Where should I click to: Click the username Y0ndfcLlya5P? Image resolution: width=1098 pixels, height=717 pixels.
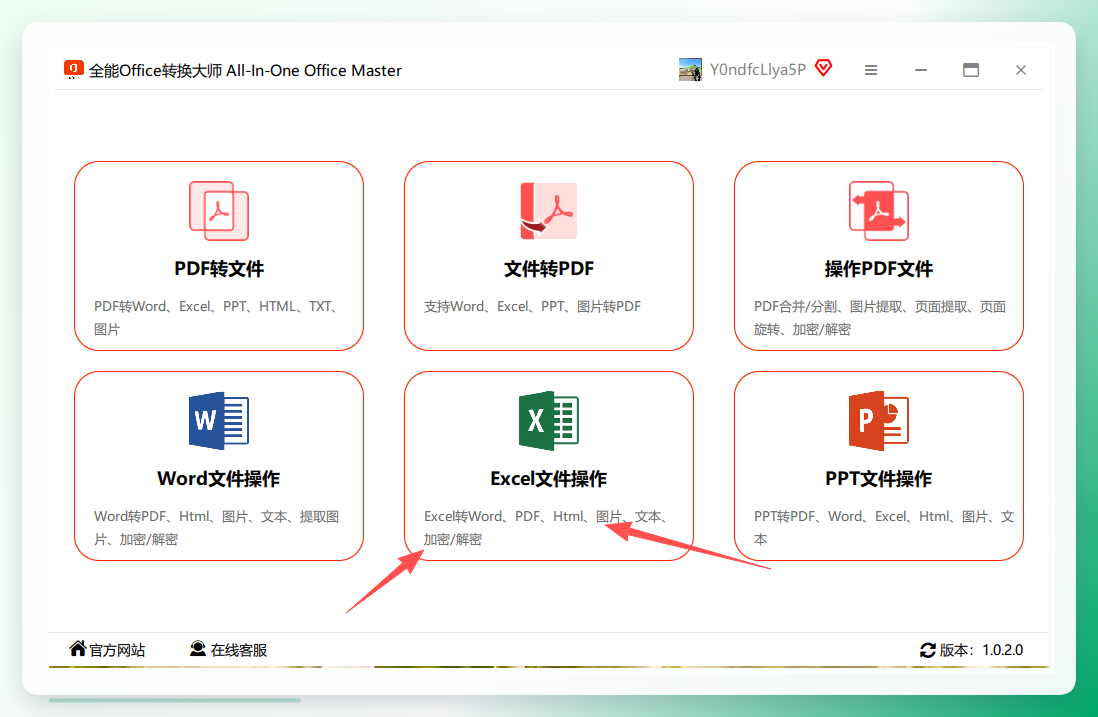click(x=758, y=69)
